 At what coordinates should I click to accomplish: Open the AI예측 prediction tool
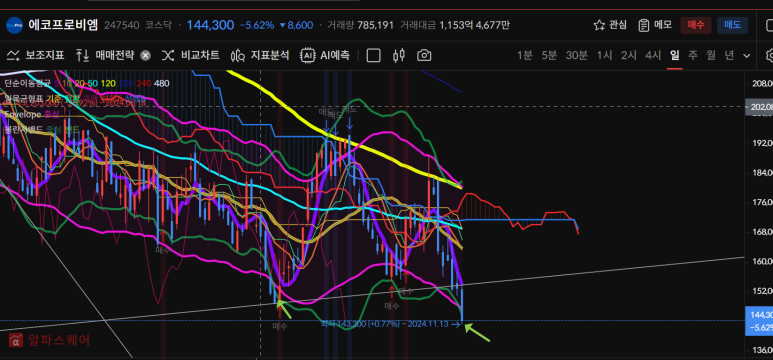click(x=325, y=55)
